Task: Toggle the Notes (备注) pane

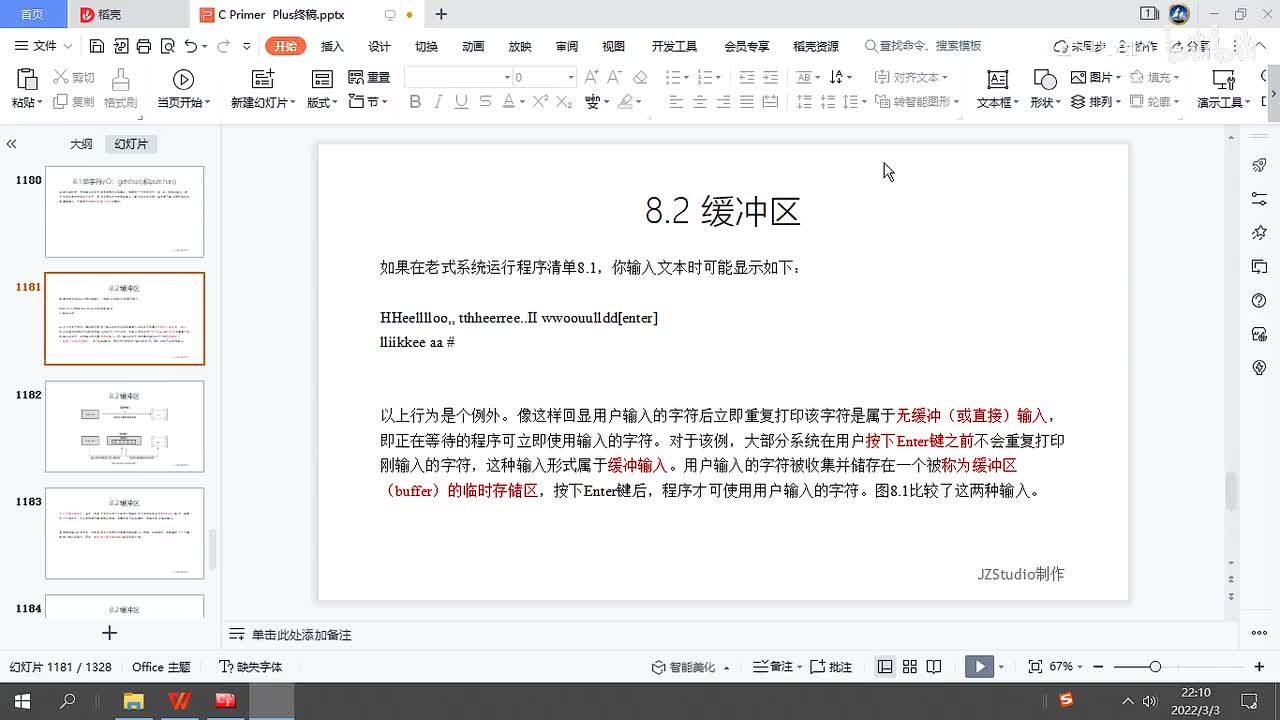Action: (x=773, y=667)
